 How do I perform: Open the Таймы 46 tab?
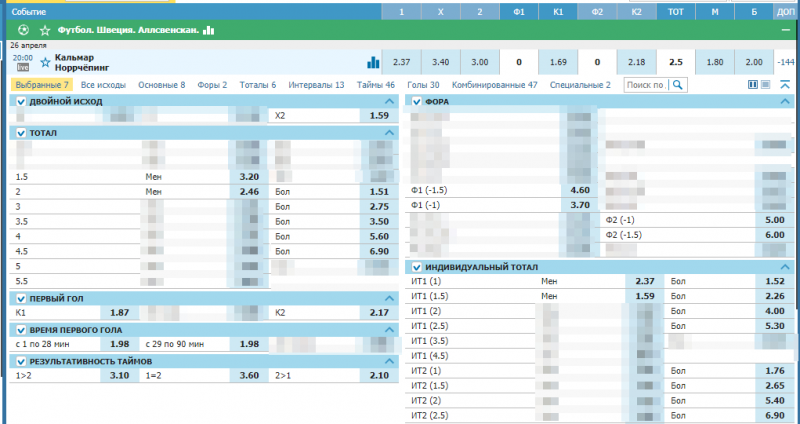[x=375, y=86]
